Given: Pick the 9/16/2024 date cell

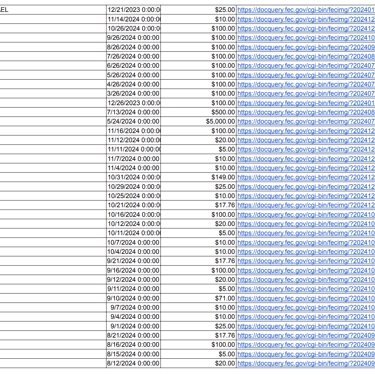Looking at the screenshot, I should pyautogui.click(x=133, y=270).
